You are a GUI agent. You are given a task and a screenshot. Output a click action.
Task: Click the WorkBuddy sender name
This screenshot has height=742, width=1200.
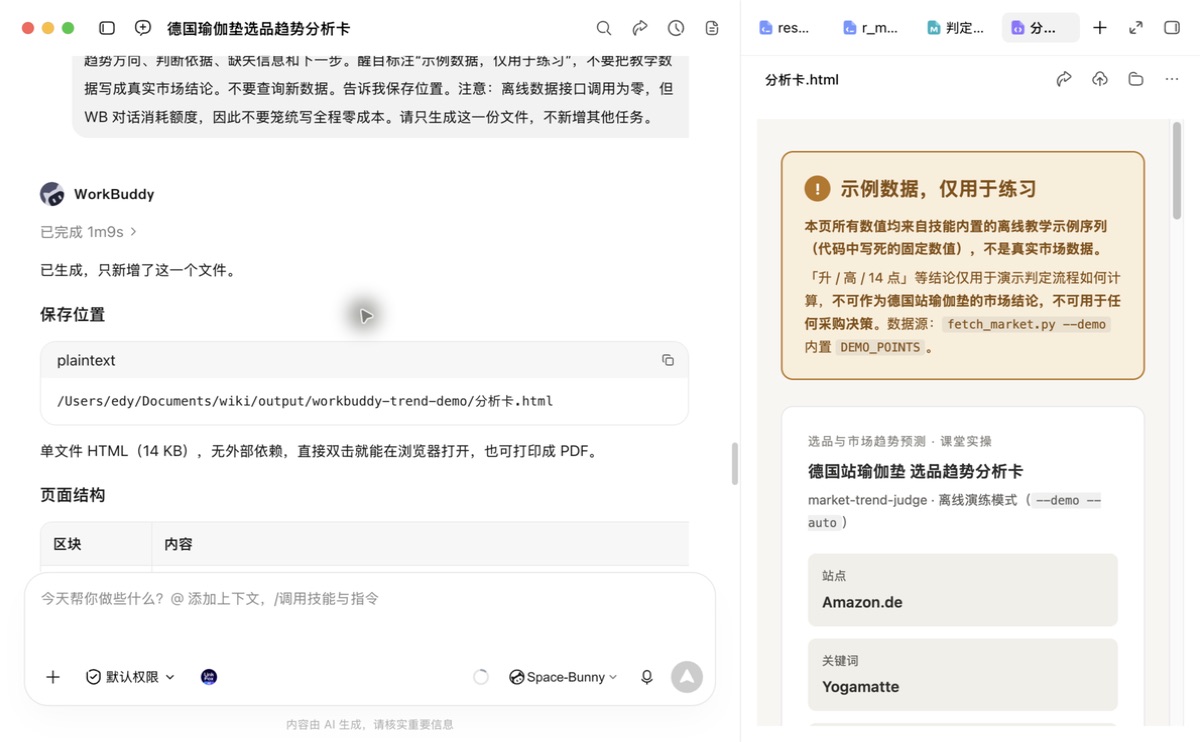coord(114,194)
